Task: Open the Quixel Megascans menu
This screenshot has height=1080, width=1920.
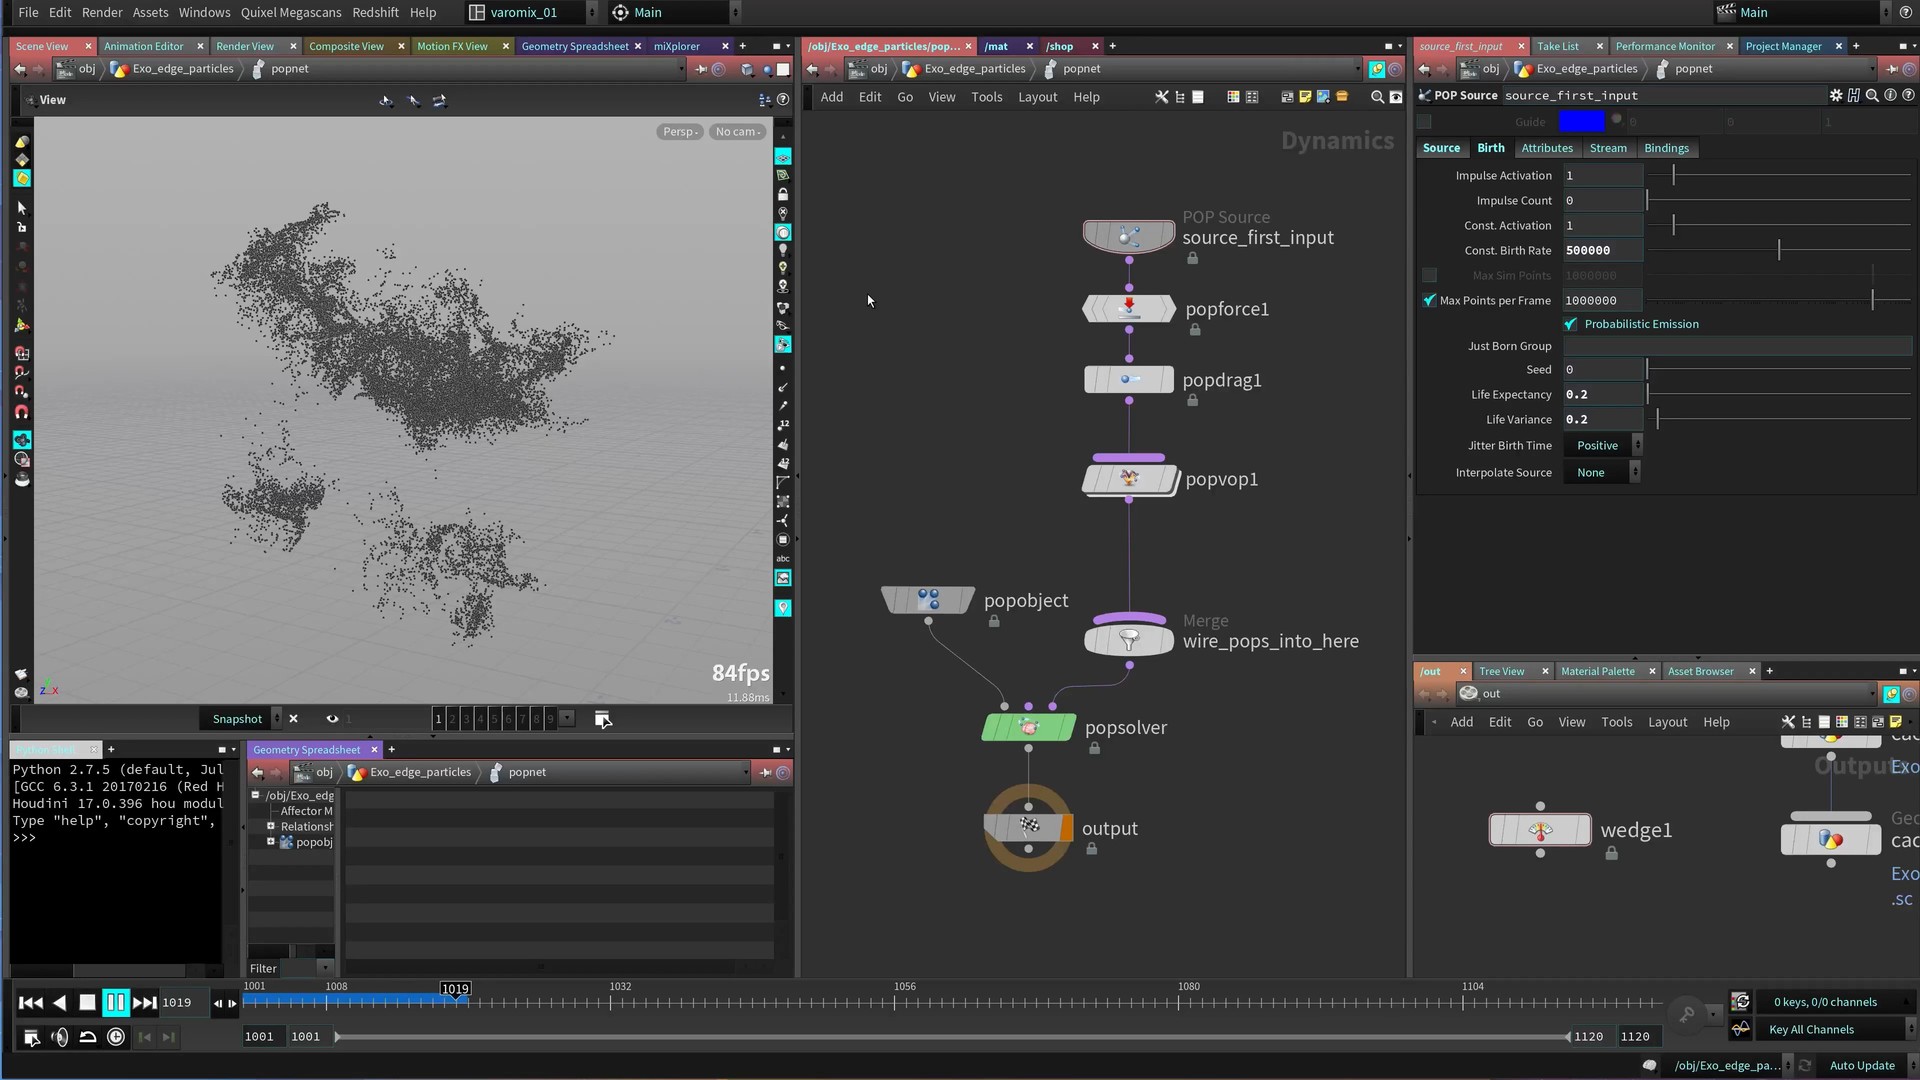Action: coord(291,12)
